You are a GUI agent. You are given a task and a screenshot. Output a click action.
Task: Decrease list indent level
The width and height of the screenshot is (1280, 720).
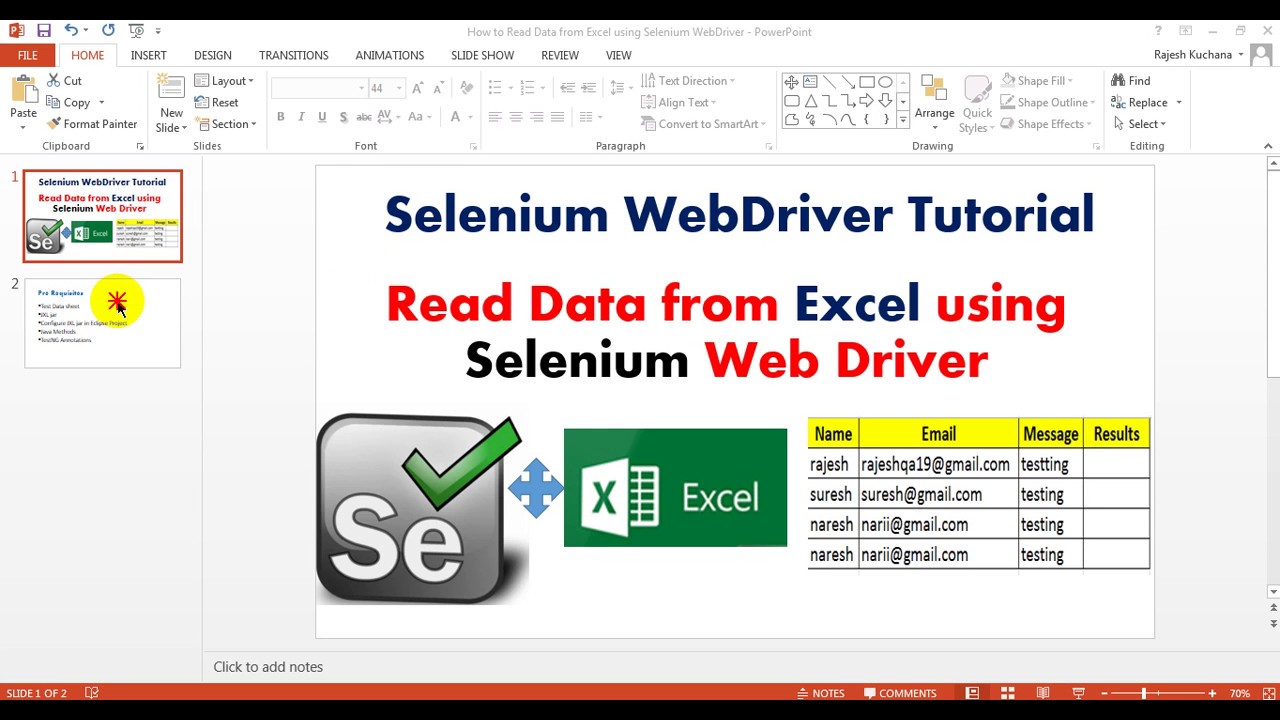tap(568, 88)
